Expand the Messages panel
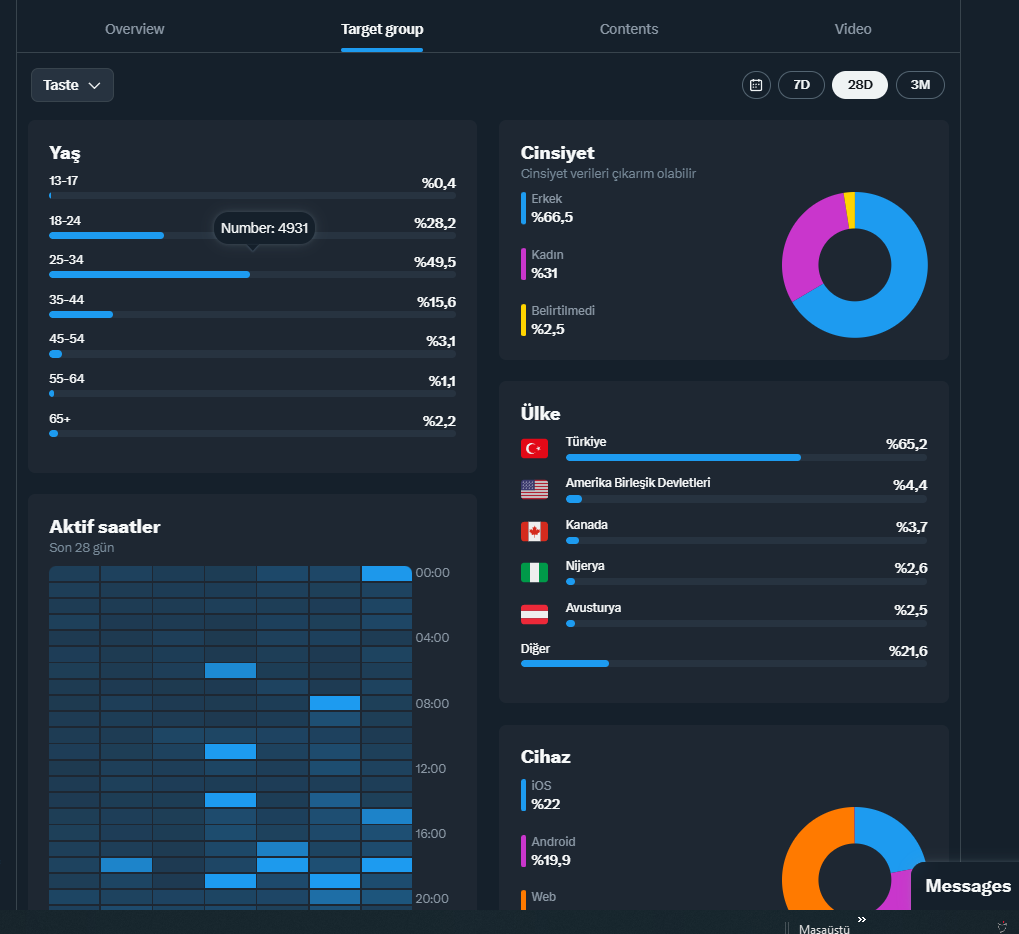Image resolution: width=1019 pixels, height=934 pixels. click(967, 886)
